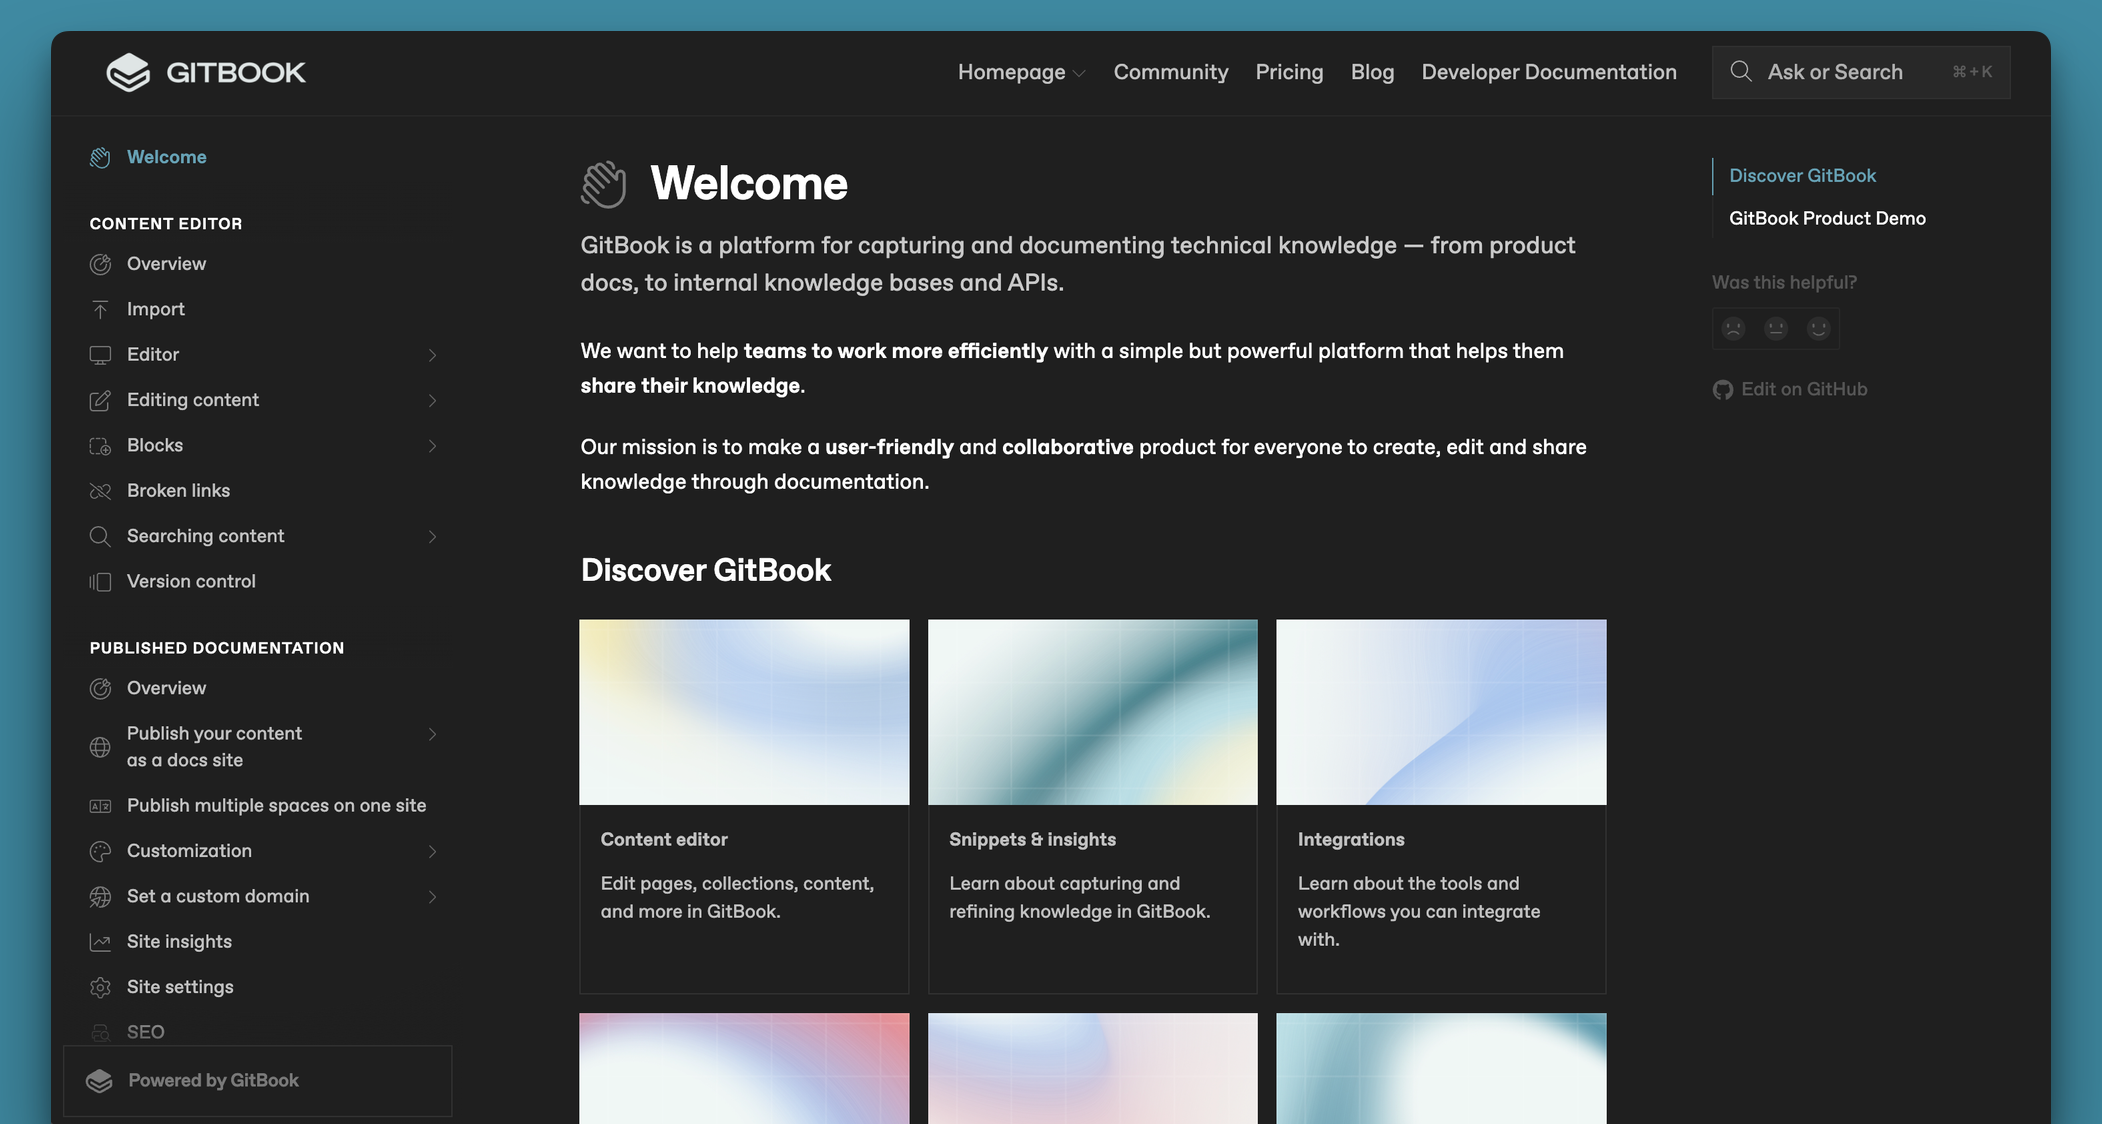
Task: Expand the Blocks sidebar section
Action: (x=433, y=446)
